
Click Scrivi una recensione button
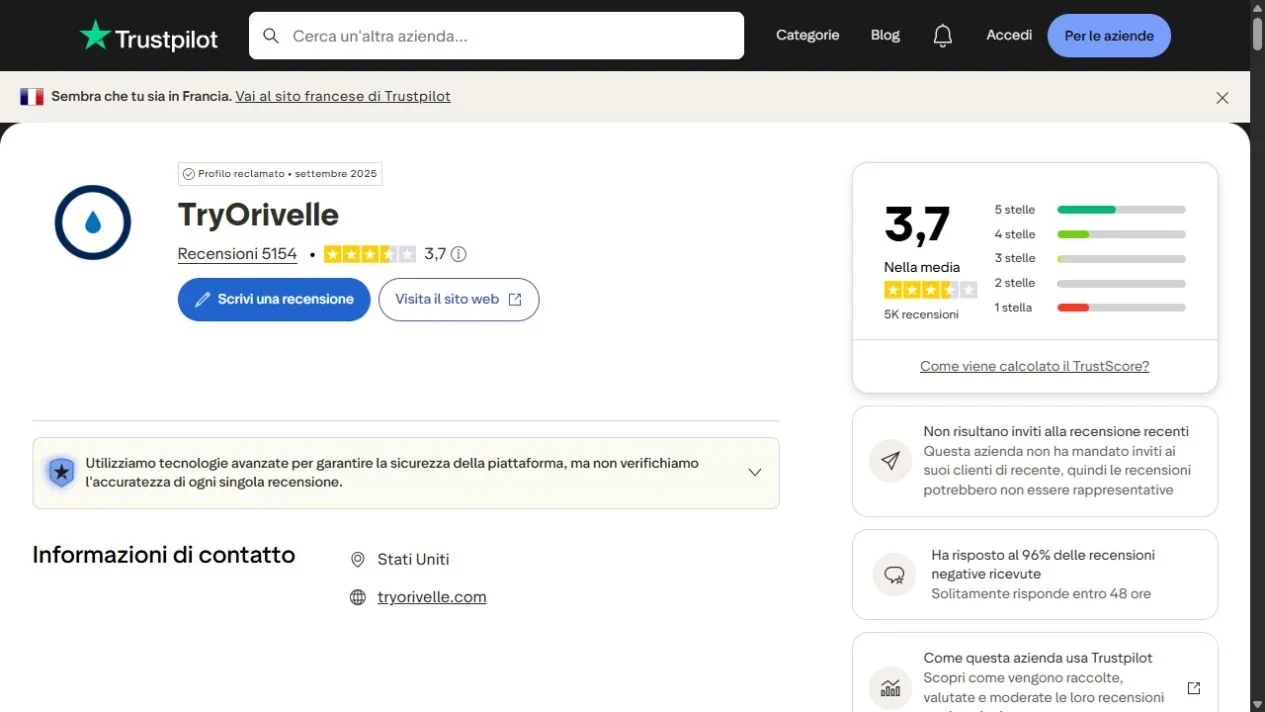click(x=274, y=299)
